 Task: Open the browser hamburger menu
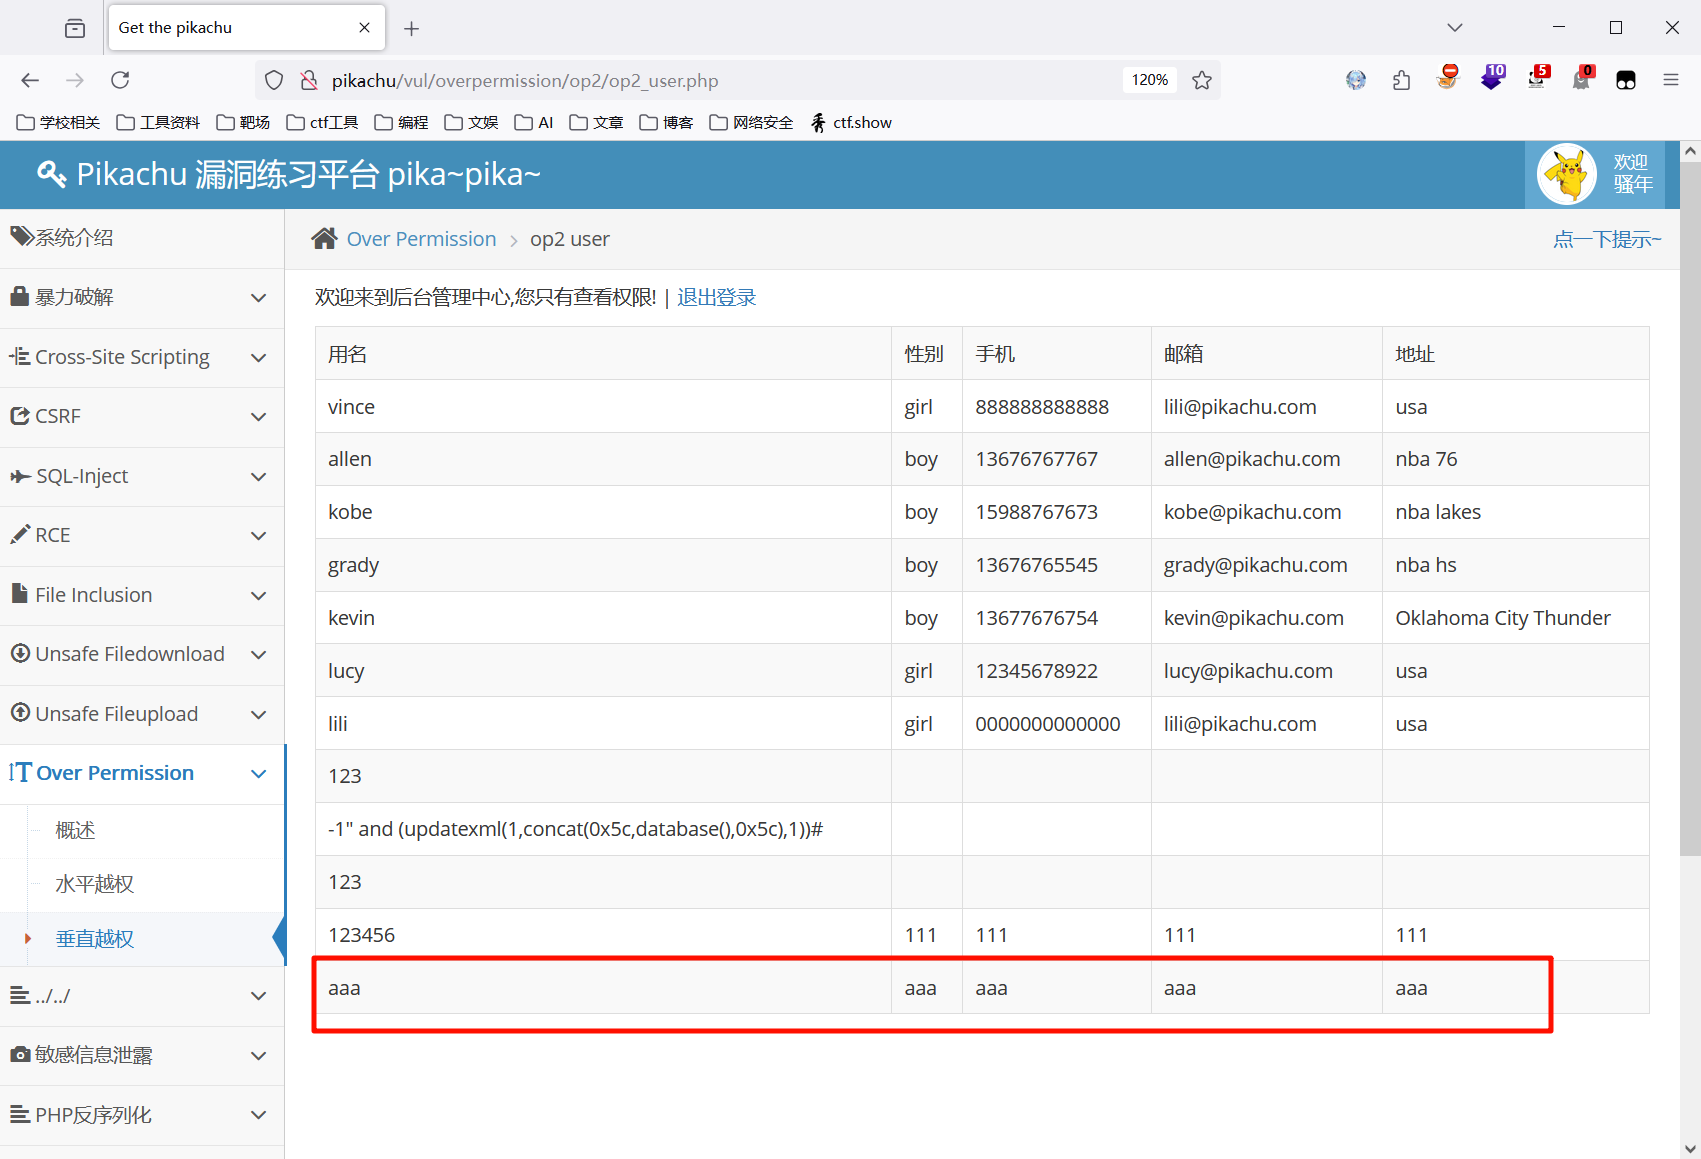pyautogui.click(x=1671, y=80)
